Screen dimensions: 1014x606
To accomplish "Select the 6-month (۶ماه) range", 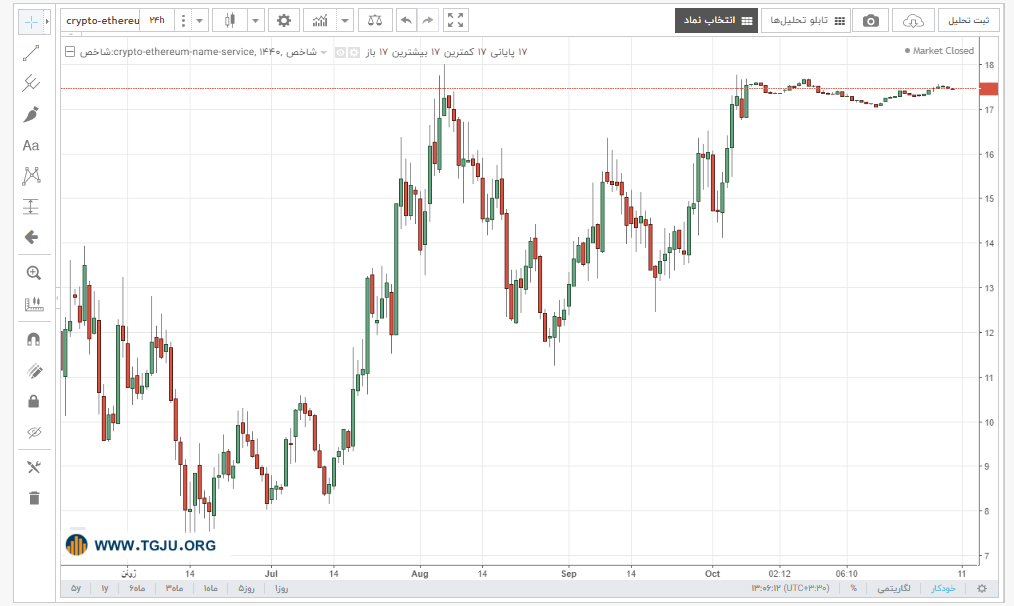I will point(137,589).
